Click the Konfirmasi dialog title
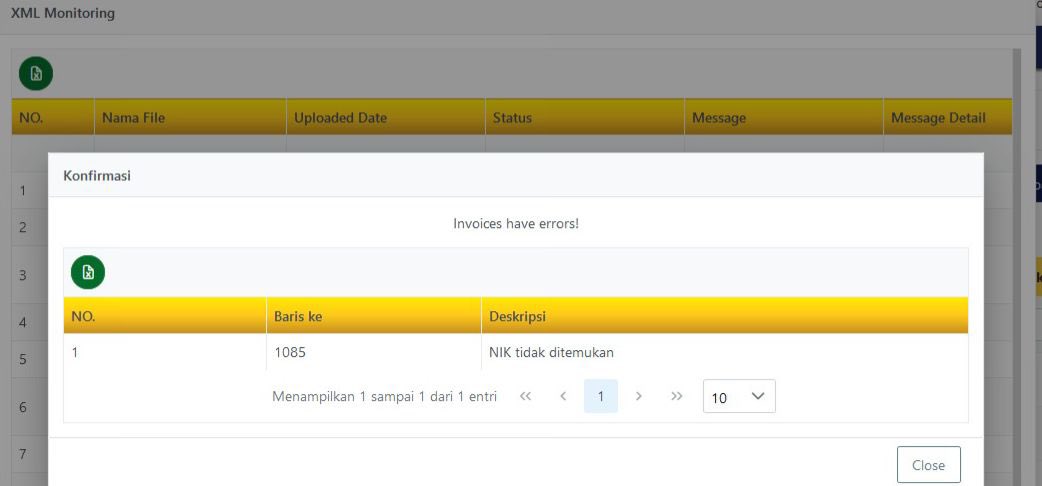This screenshot has width=1042, height=486. coord(96,176)
